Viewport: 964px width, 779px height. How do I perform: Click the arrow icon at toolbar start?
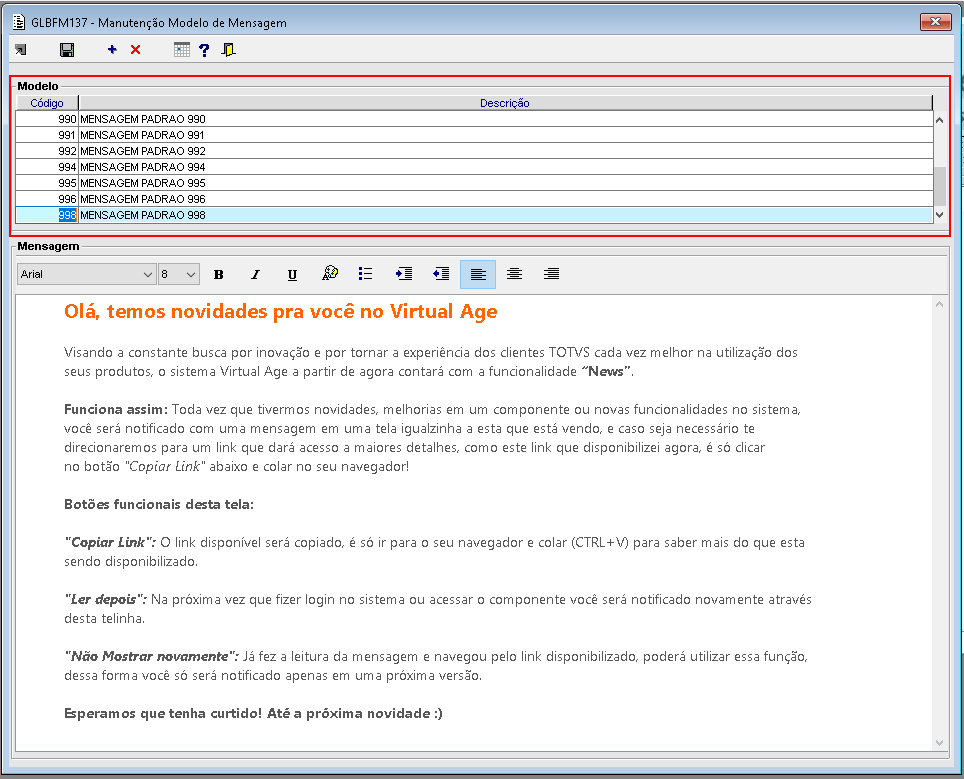[x=21, y=50]
